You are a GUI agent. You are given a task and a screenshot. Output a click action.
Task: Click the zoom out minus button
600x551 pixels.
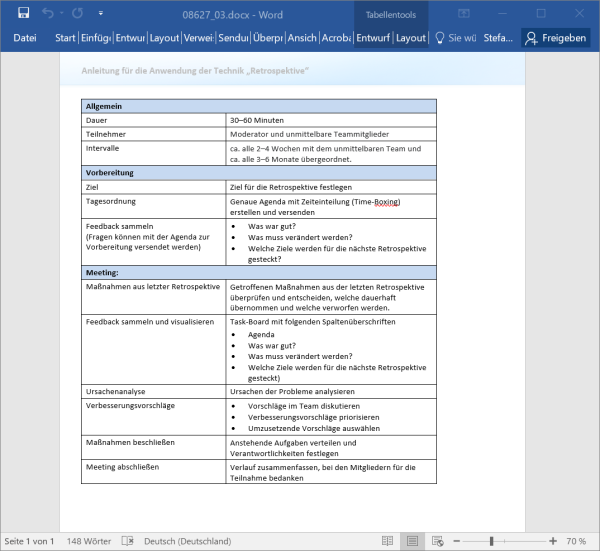455,541
